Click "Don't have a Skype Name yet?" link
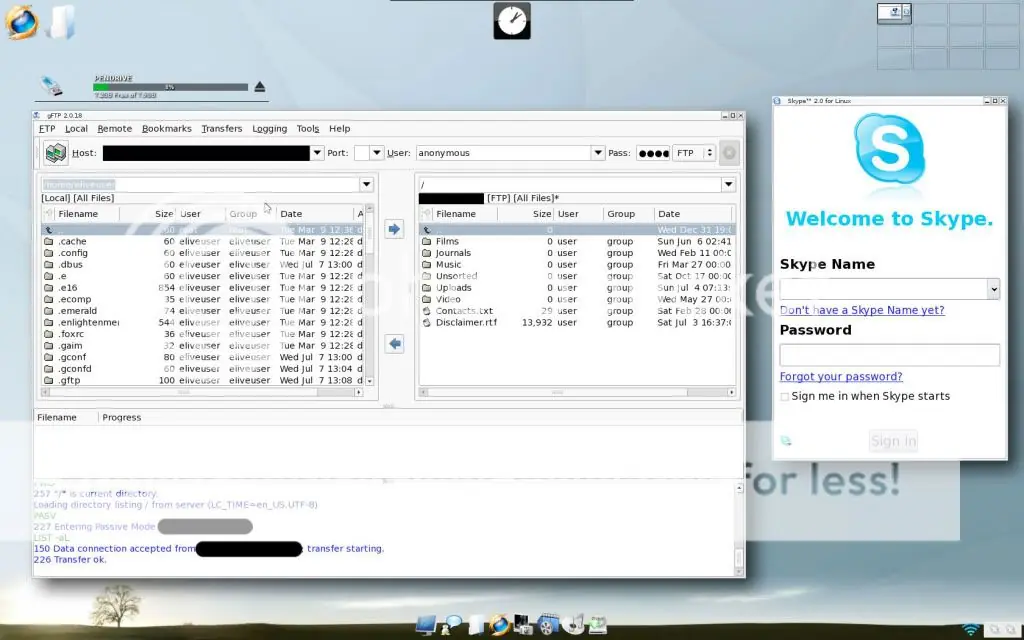 pyautogui.click(x=862, y=310)
